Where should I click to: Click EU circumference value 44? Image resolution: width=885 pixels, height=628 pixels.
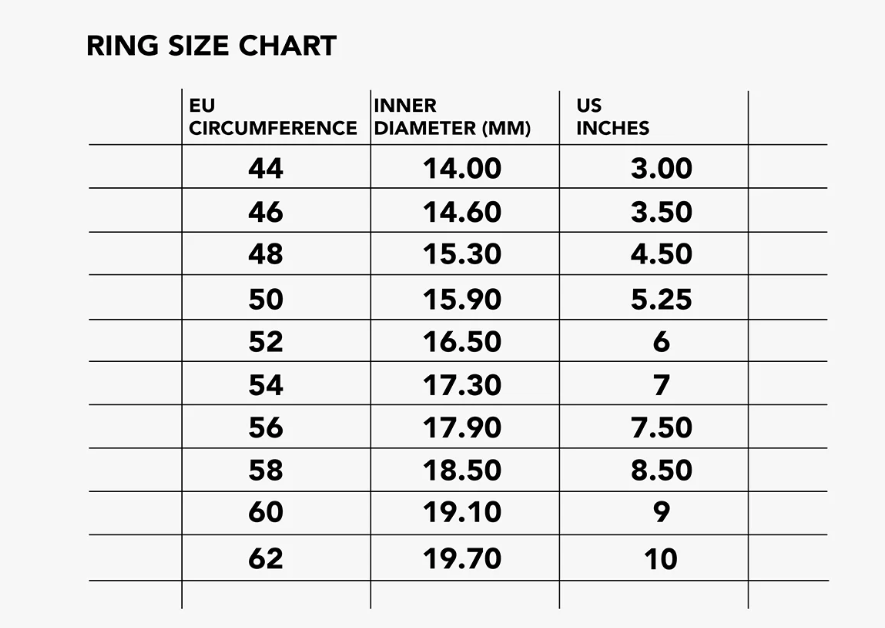click(x=266, y=168)
